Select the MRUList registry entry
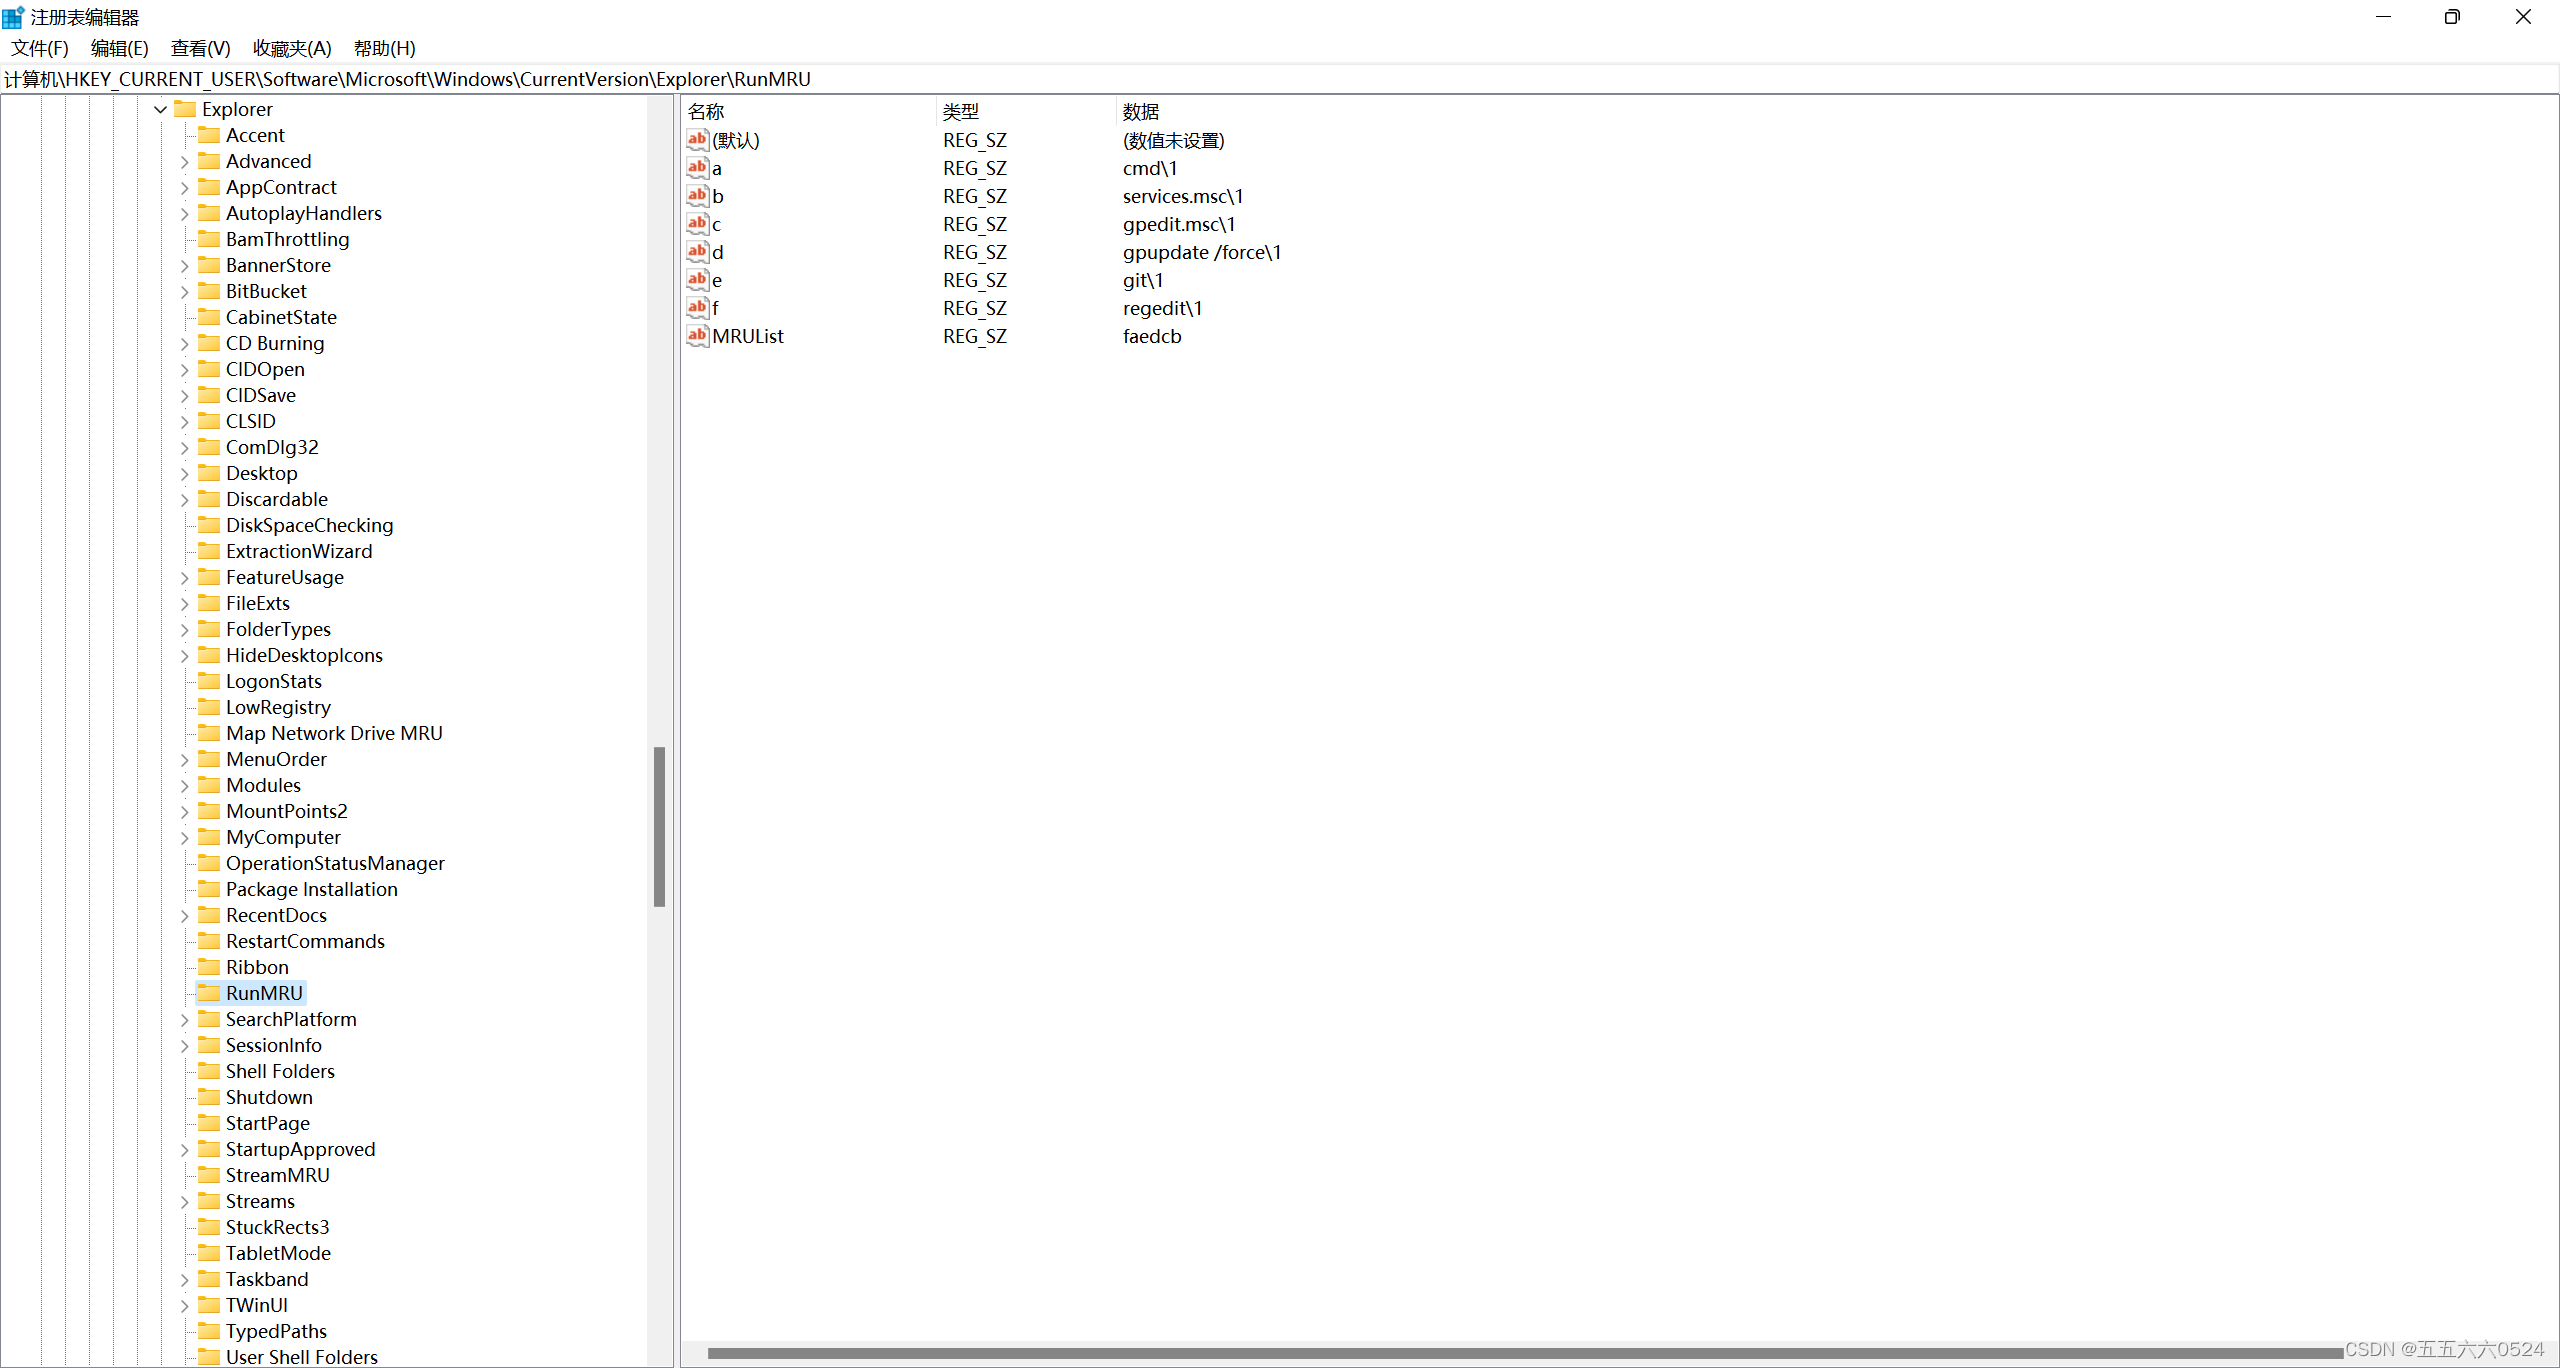Viewport: 2560px width, 1368px height. coord(747,335)
